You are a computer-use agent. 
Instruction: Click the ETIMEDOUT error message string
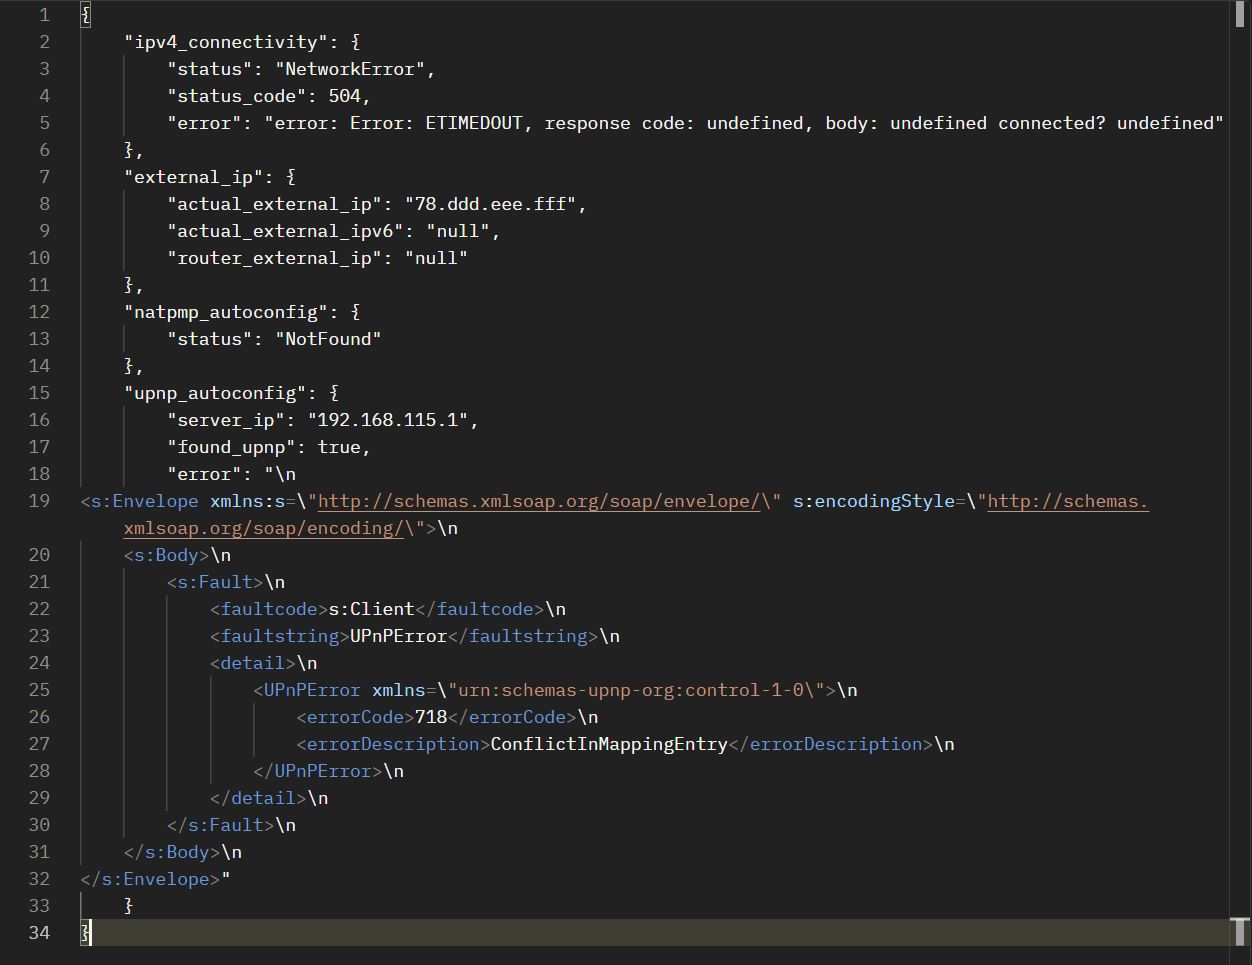[x=744, y=123]
